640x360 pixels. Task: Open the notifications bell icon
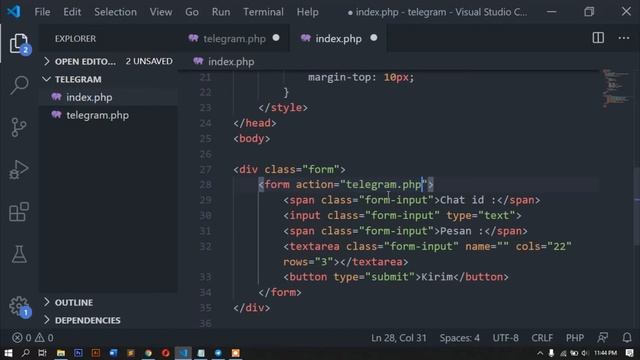[x=627, y=338]
